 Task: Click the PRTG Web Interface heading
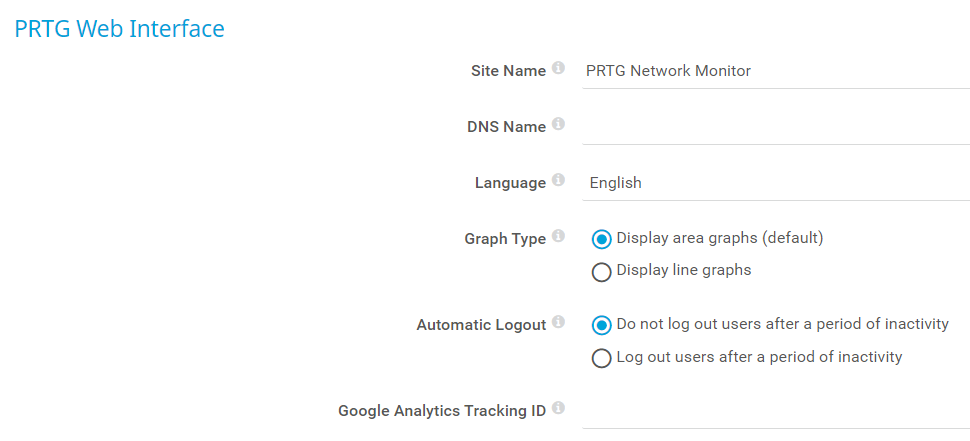click(119, 29)
